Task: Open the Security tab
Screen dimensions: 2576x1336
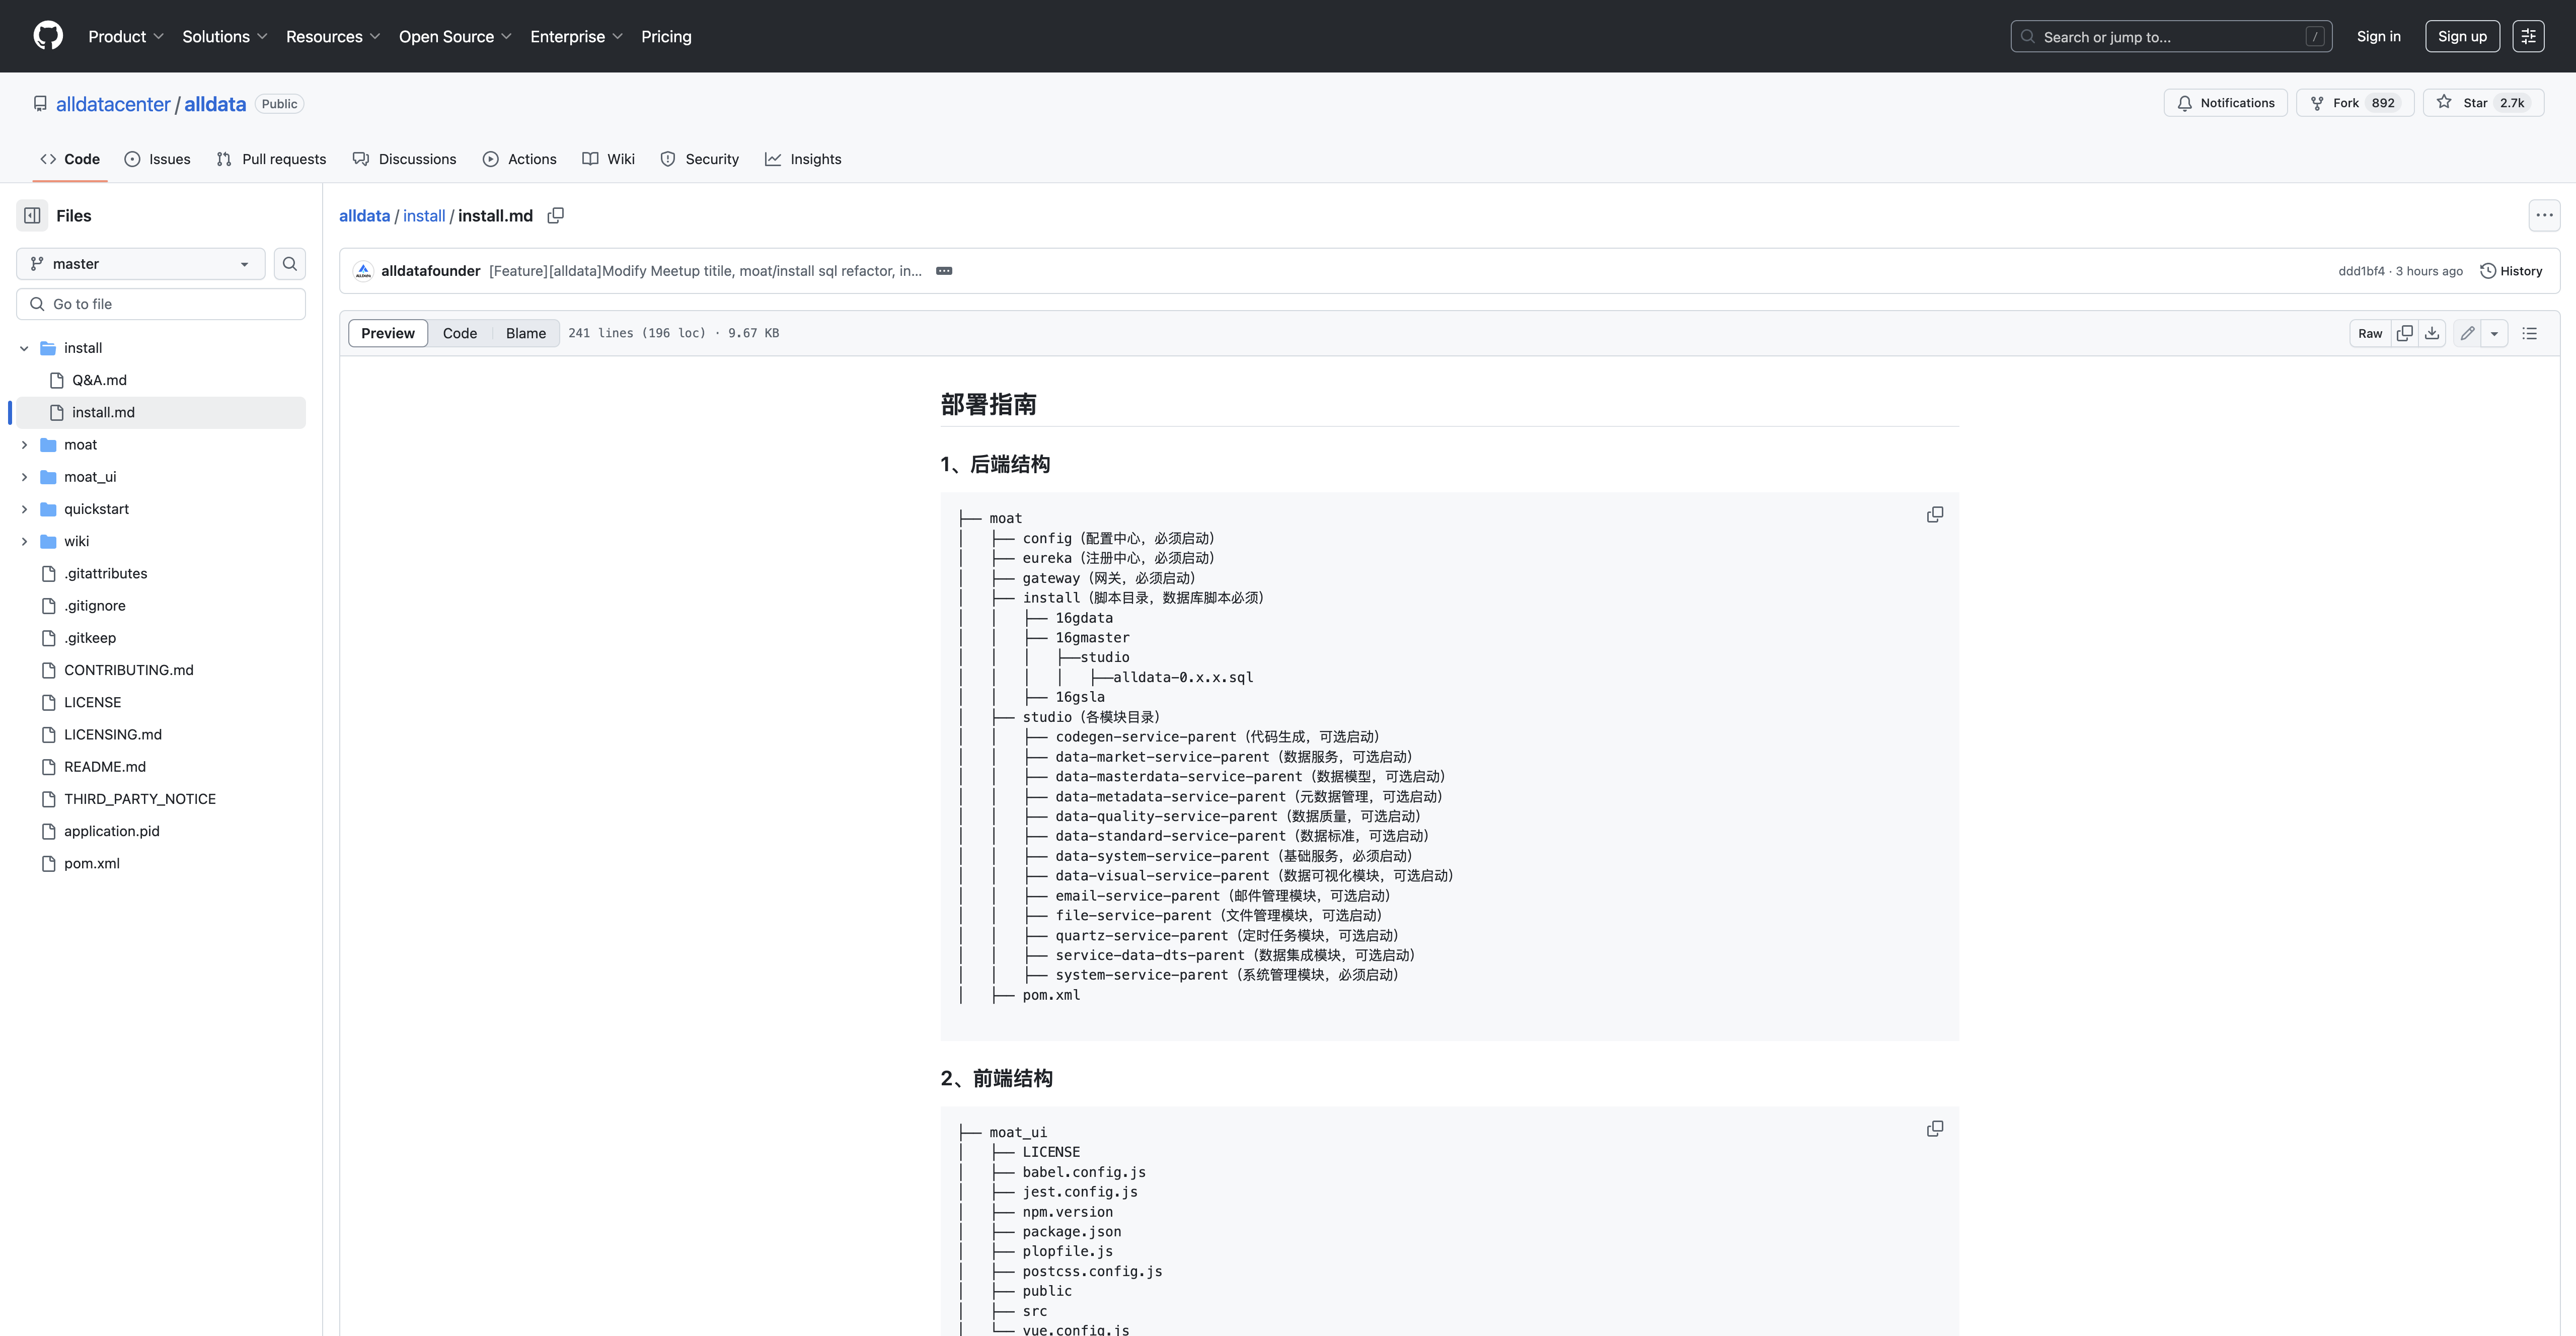Action: coord(699,159)
